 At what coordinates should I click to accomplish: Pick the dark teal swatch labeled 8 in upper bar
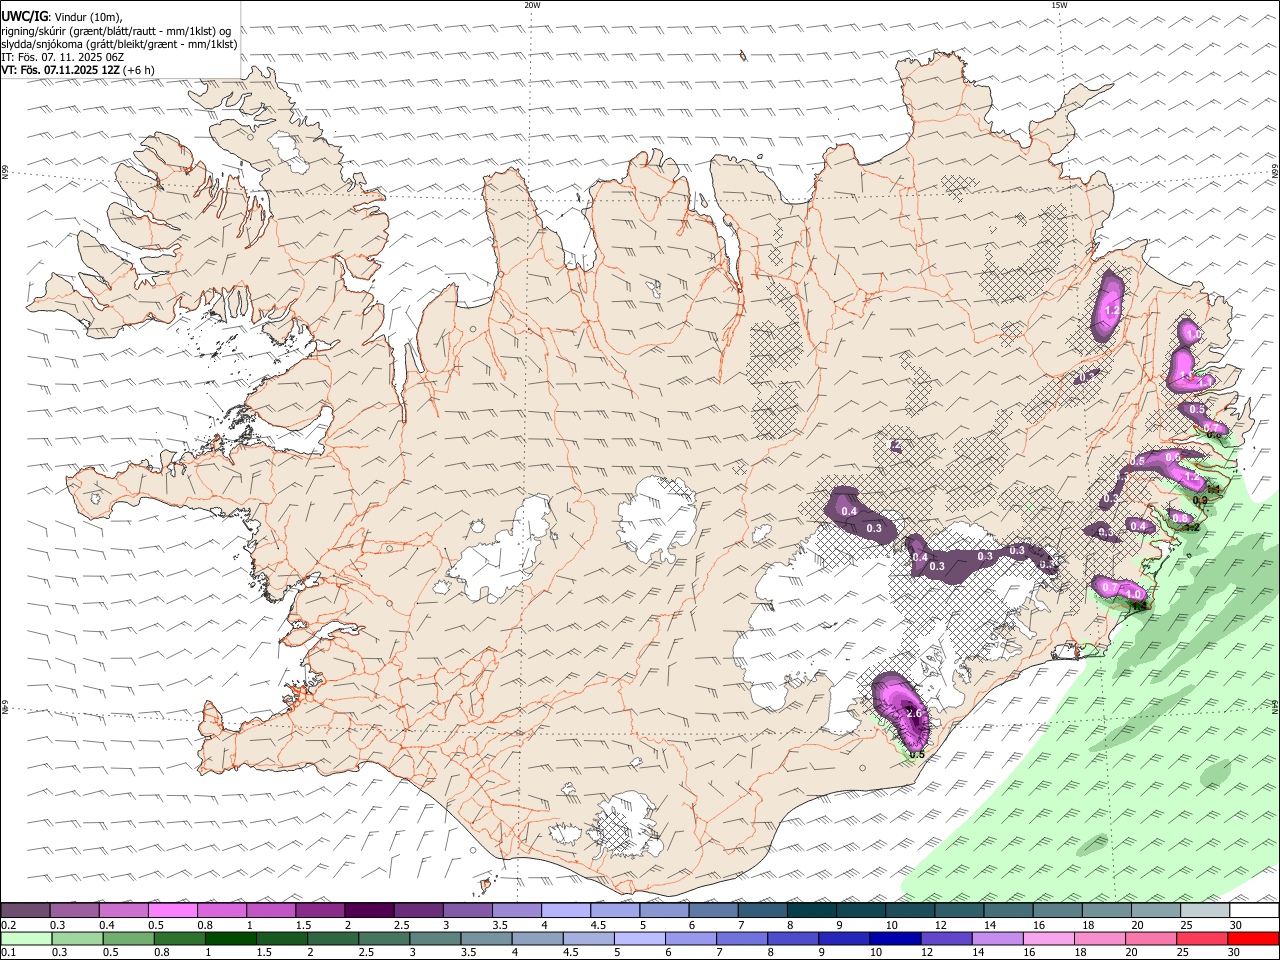point(812,910)
